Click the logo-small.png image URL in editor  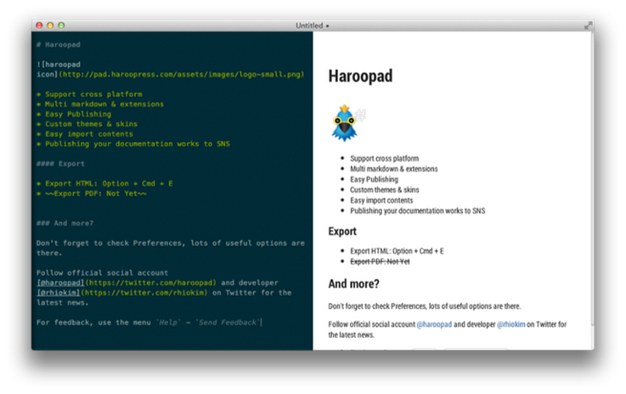(181, 74)
